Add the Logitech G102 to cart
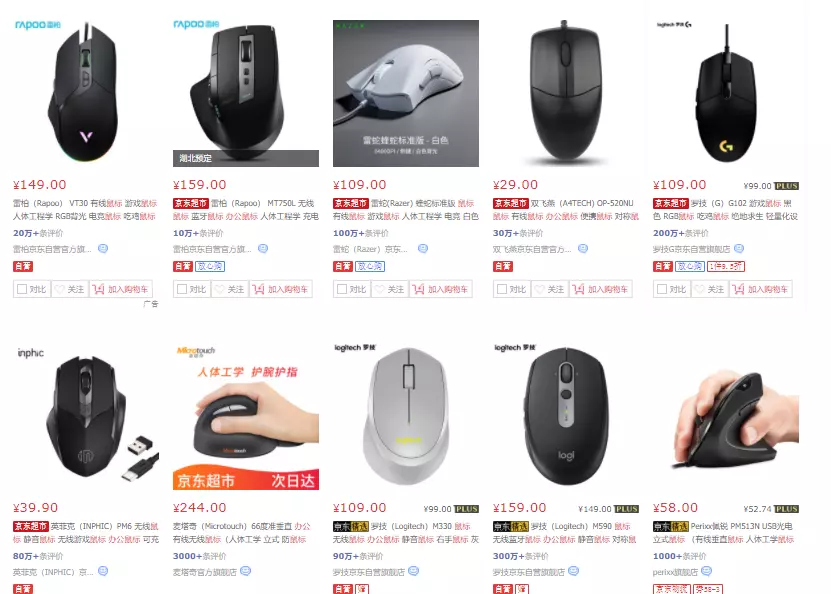This screenshot has width=831, height=594. tap(761, 289)
